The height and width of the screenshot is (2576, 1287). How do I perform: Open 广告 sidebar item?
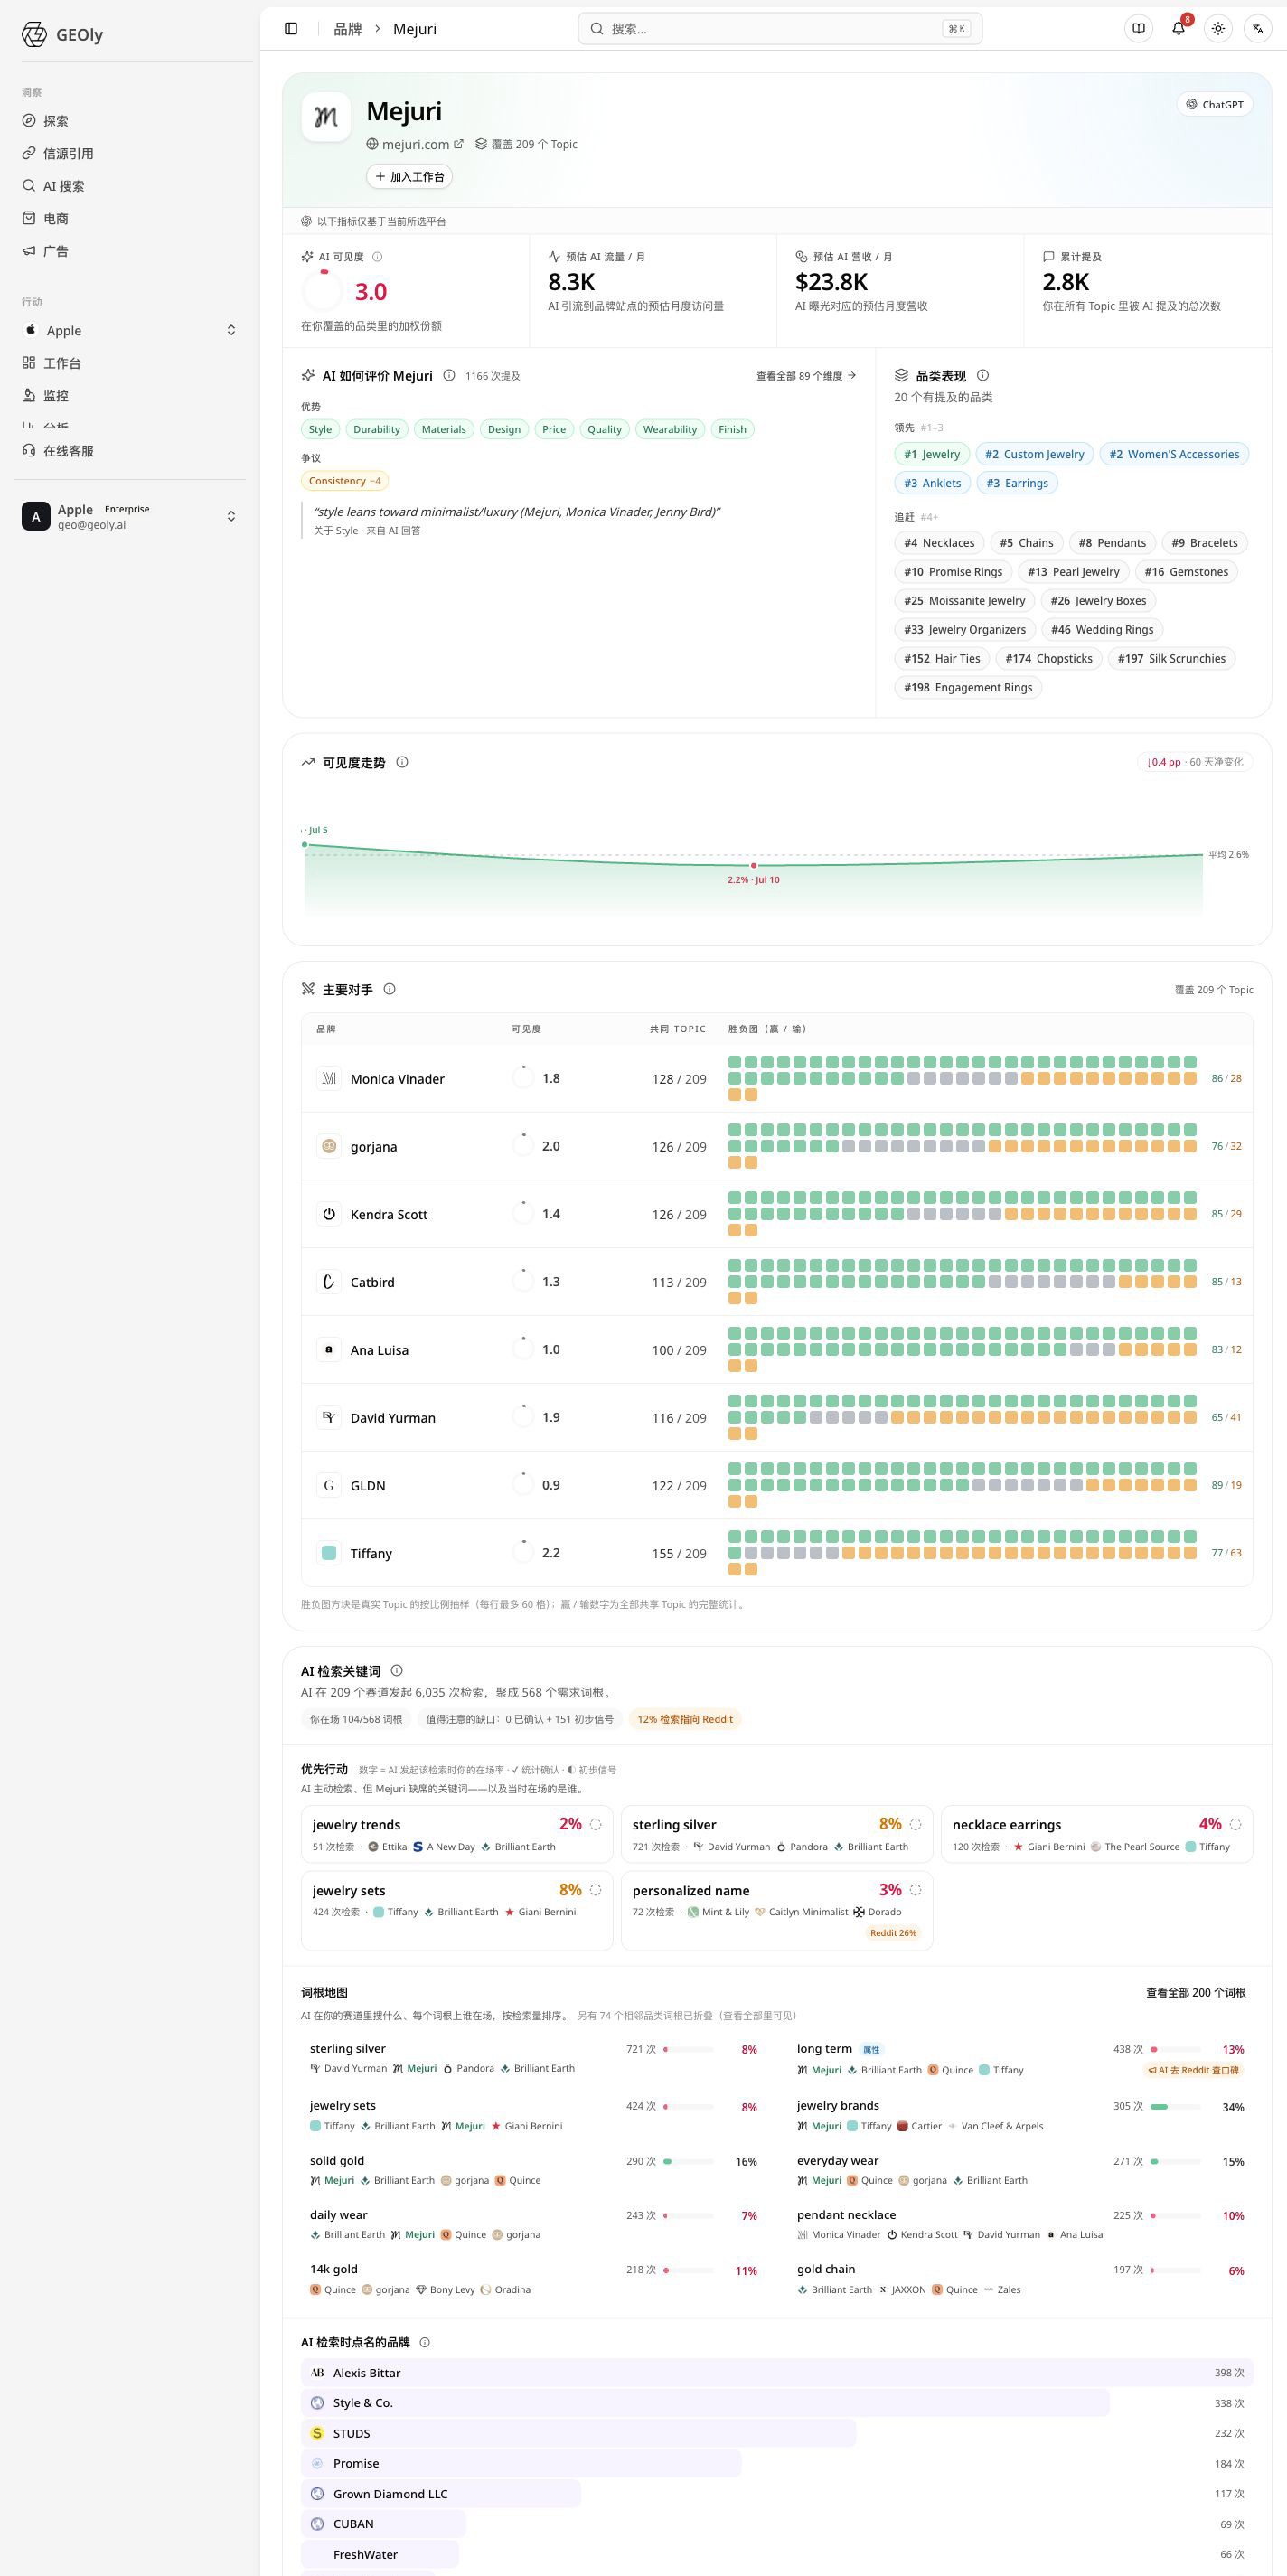[55, 251]
